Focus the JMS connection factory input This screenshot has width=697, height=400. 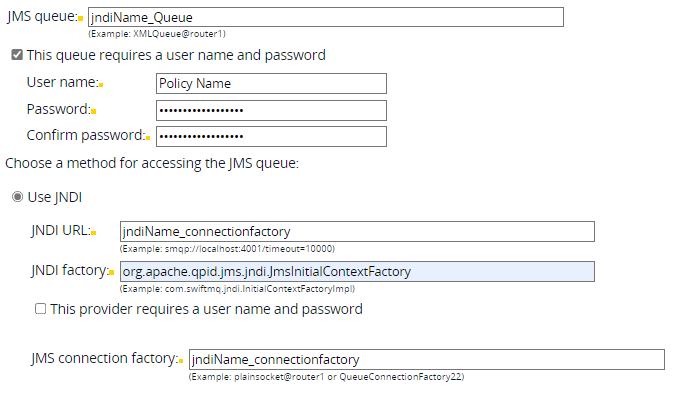426,359
